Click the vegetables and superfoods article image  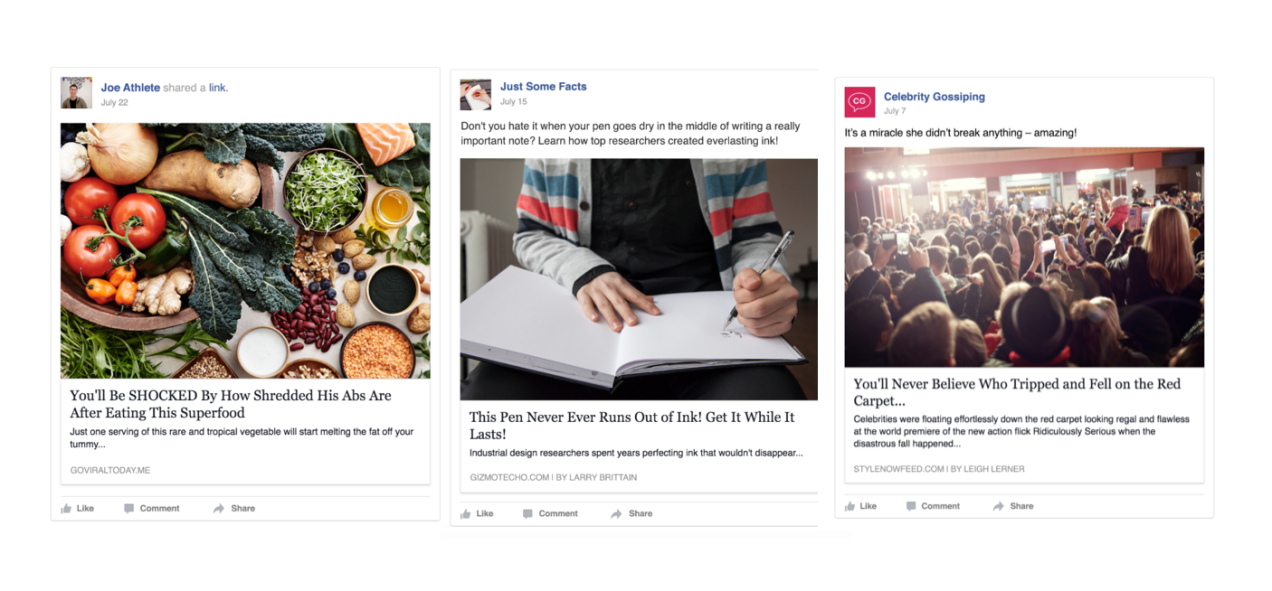(245, 250)
